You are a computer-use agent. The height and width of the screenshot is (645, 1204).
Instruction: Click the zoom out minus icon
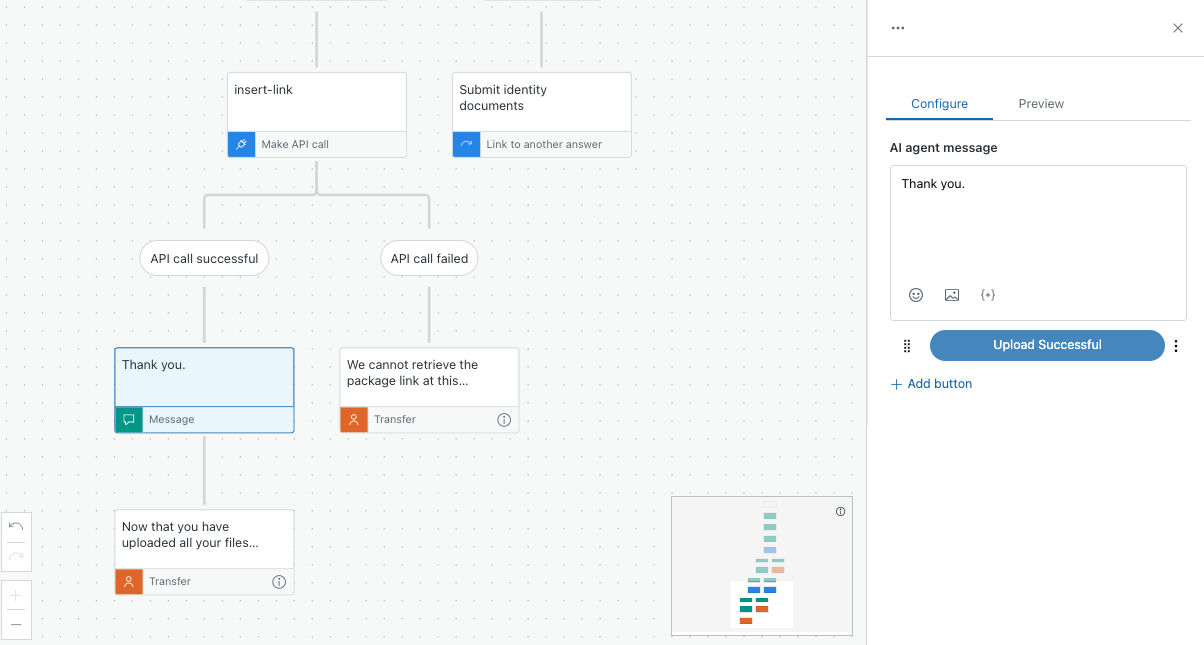[x=16, y=624]
